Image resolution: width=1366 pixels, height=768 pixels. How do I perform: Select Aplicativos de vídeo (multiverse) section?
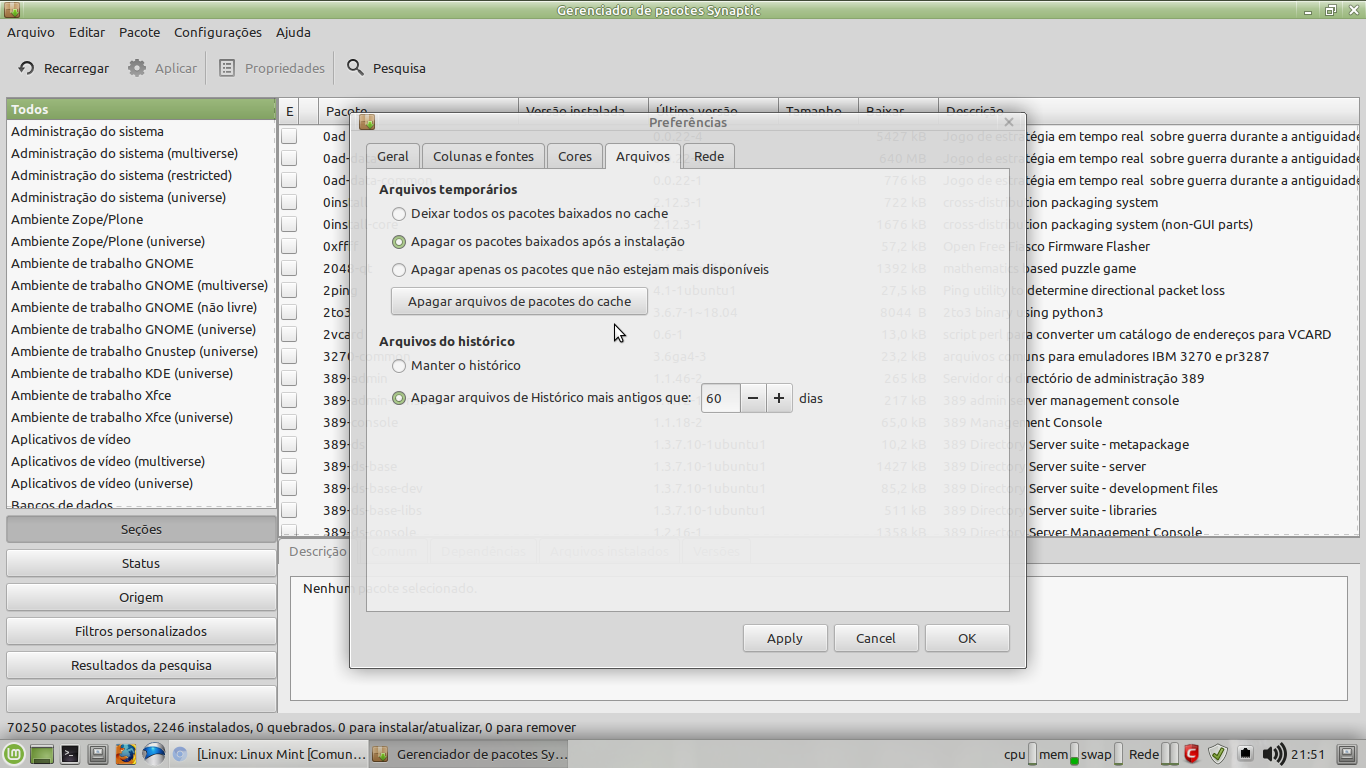coord(141,461)
